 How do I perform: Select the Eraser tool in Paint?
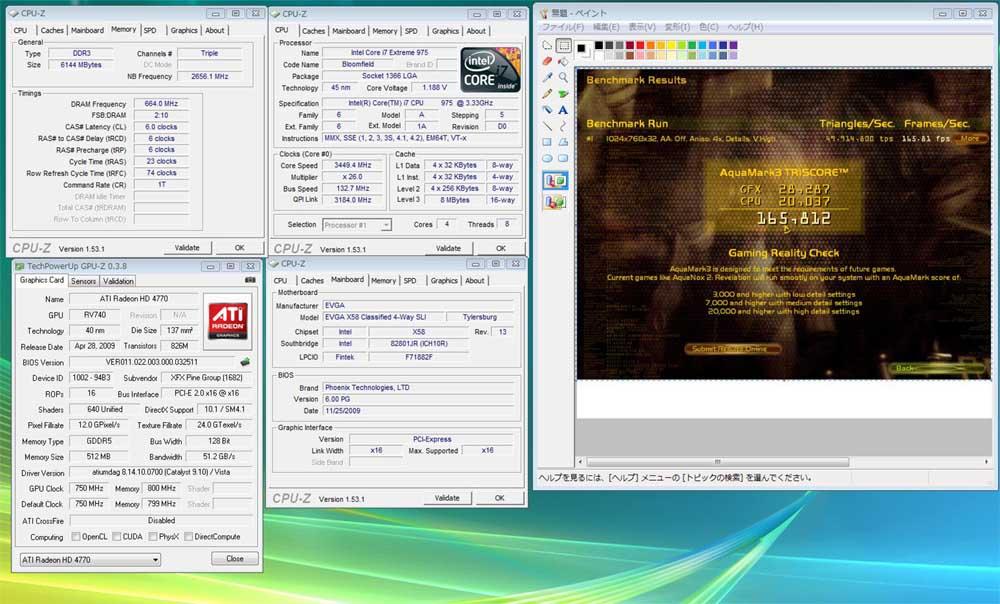547,61
